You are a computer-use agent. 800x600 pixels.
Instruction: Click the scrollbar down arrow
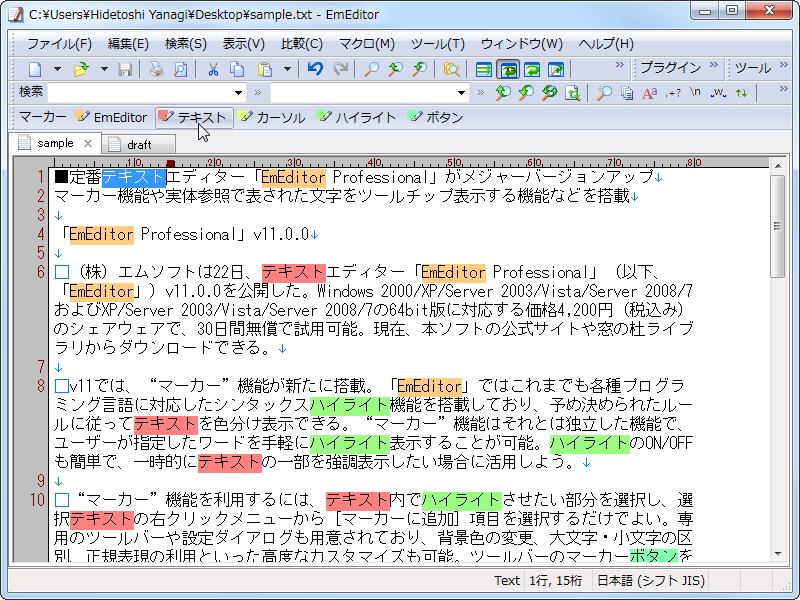coord(778,554)
